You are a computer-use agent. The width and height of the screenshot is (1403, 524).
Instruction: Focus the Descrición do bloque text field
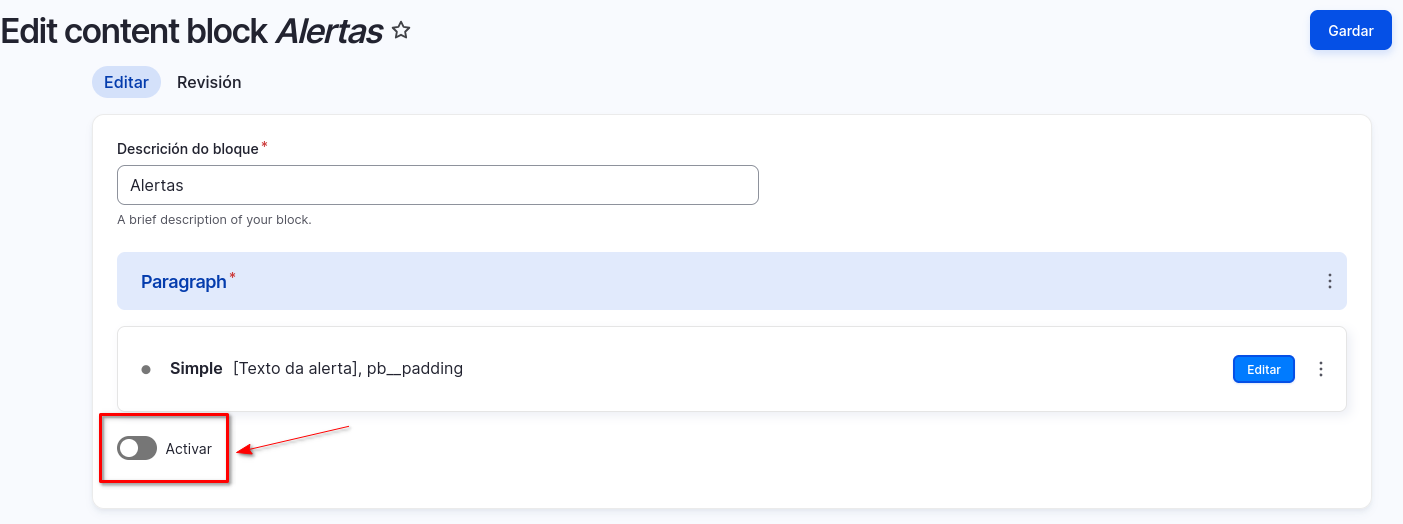point(437,185)
